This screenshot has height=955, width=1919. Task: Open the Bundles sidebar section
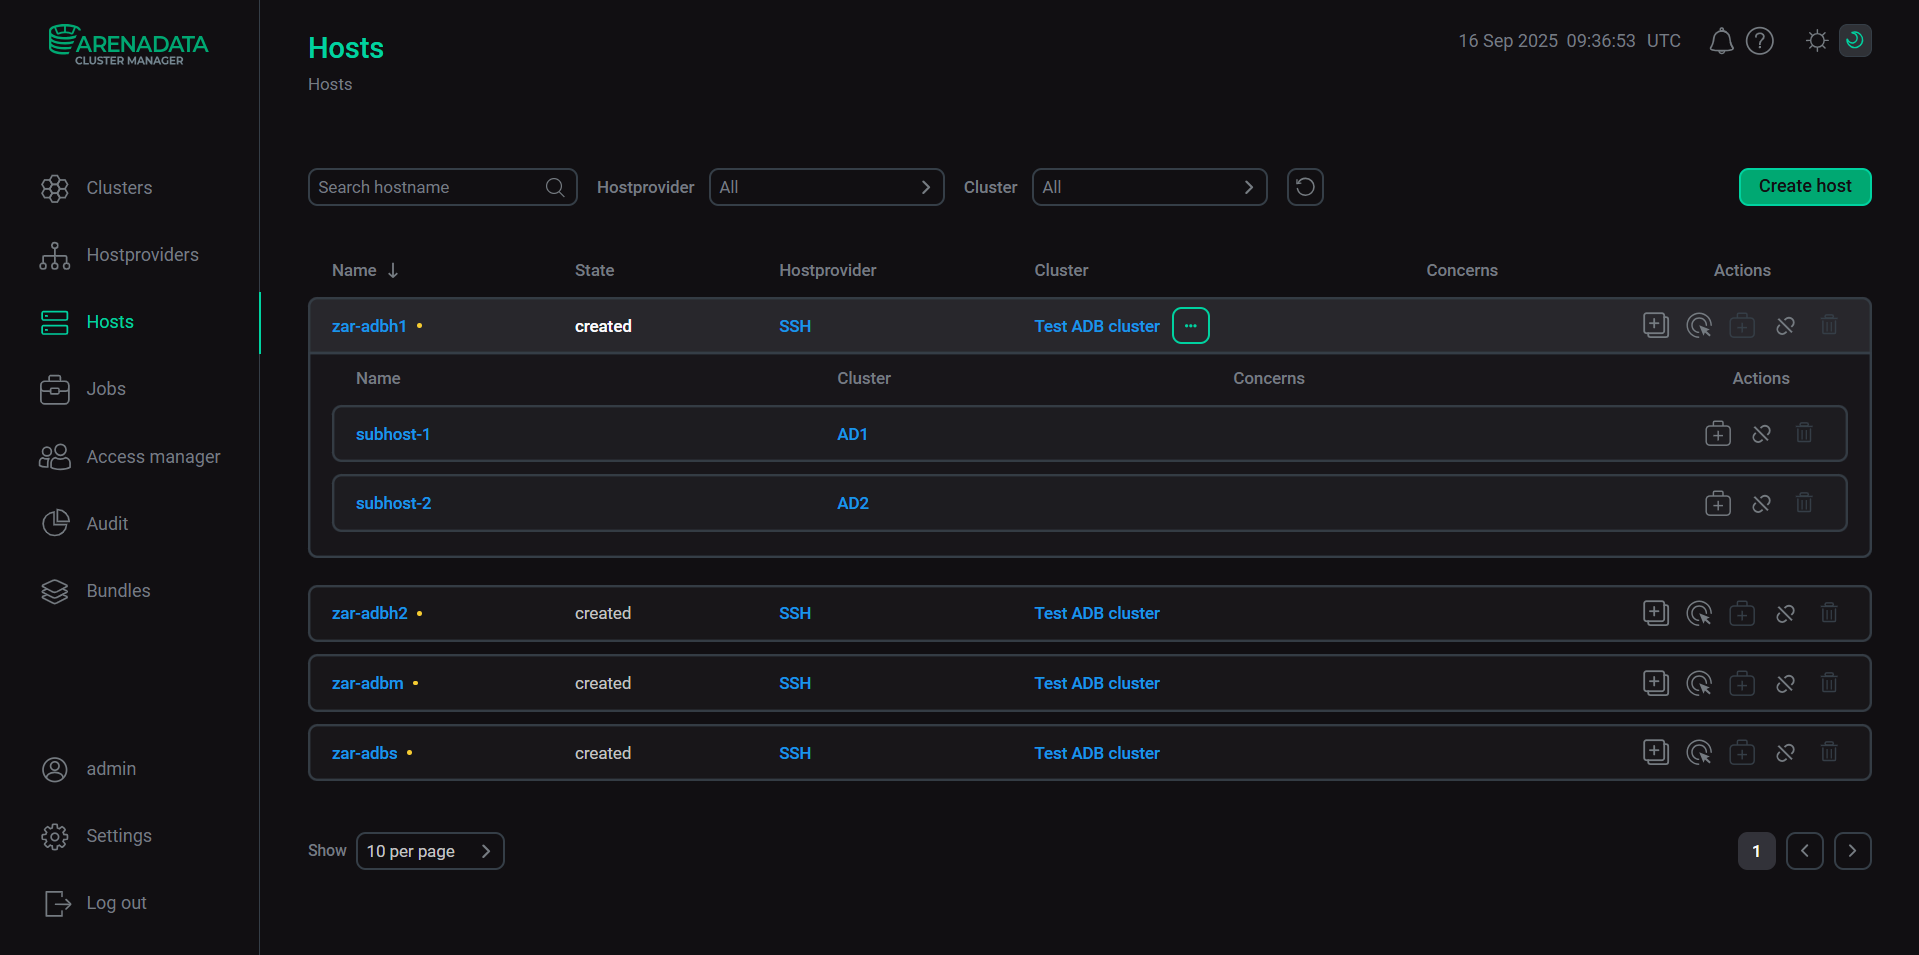pyautogui.click(x=118, y=591)
